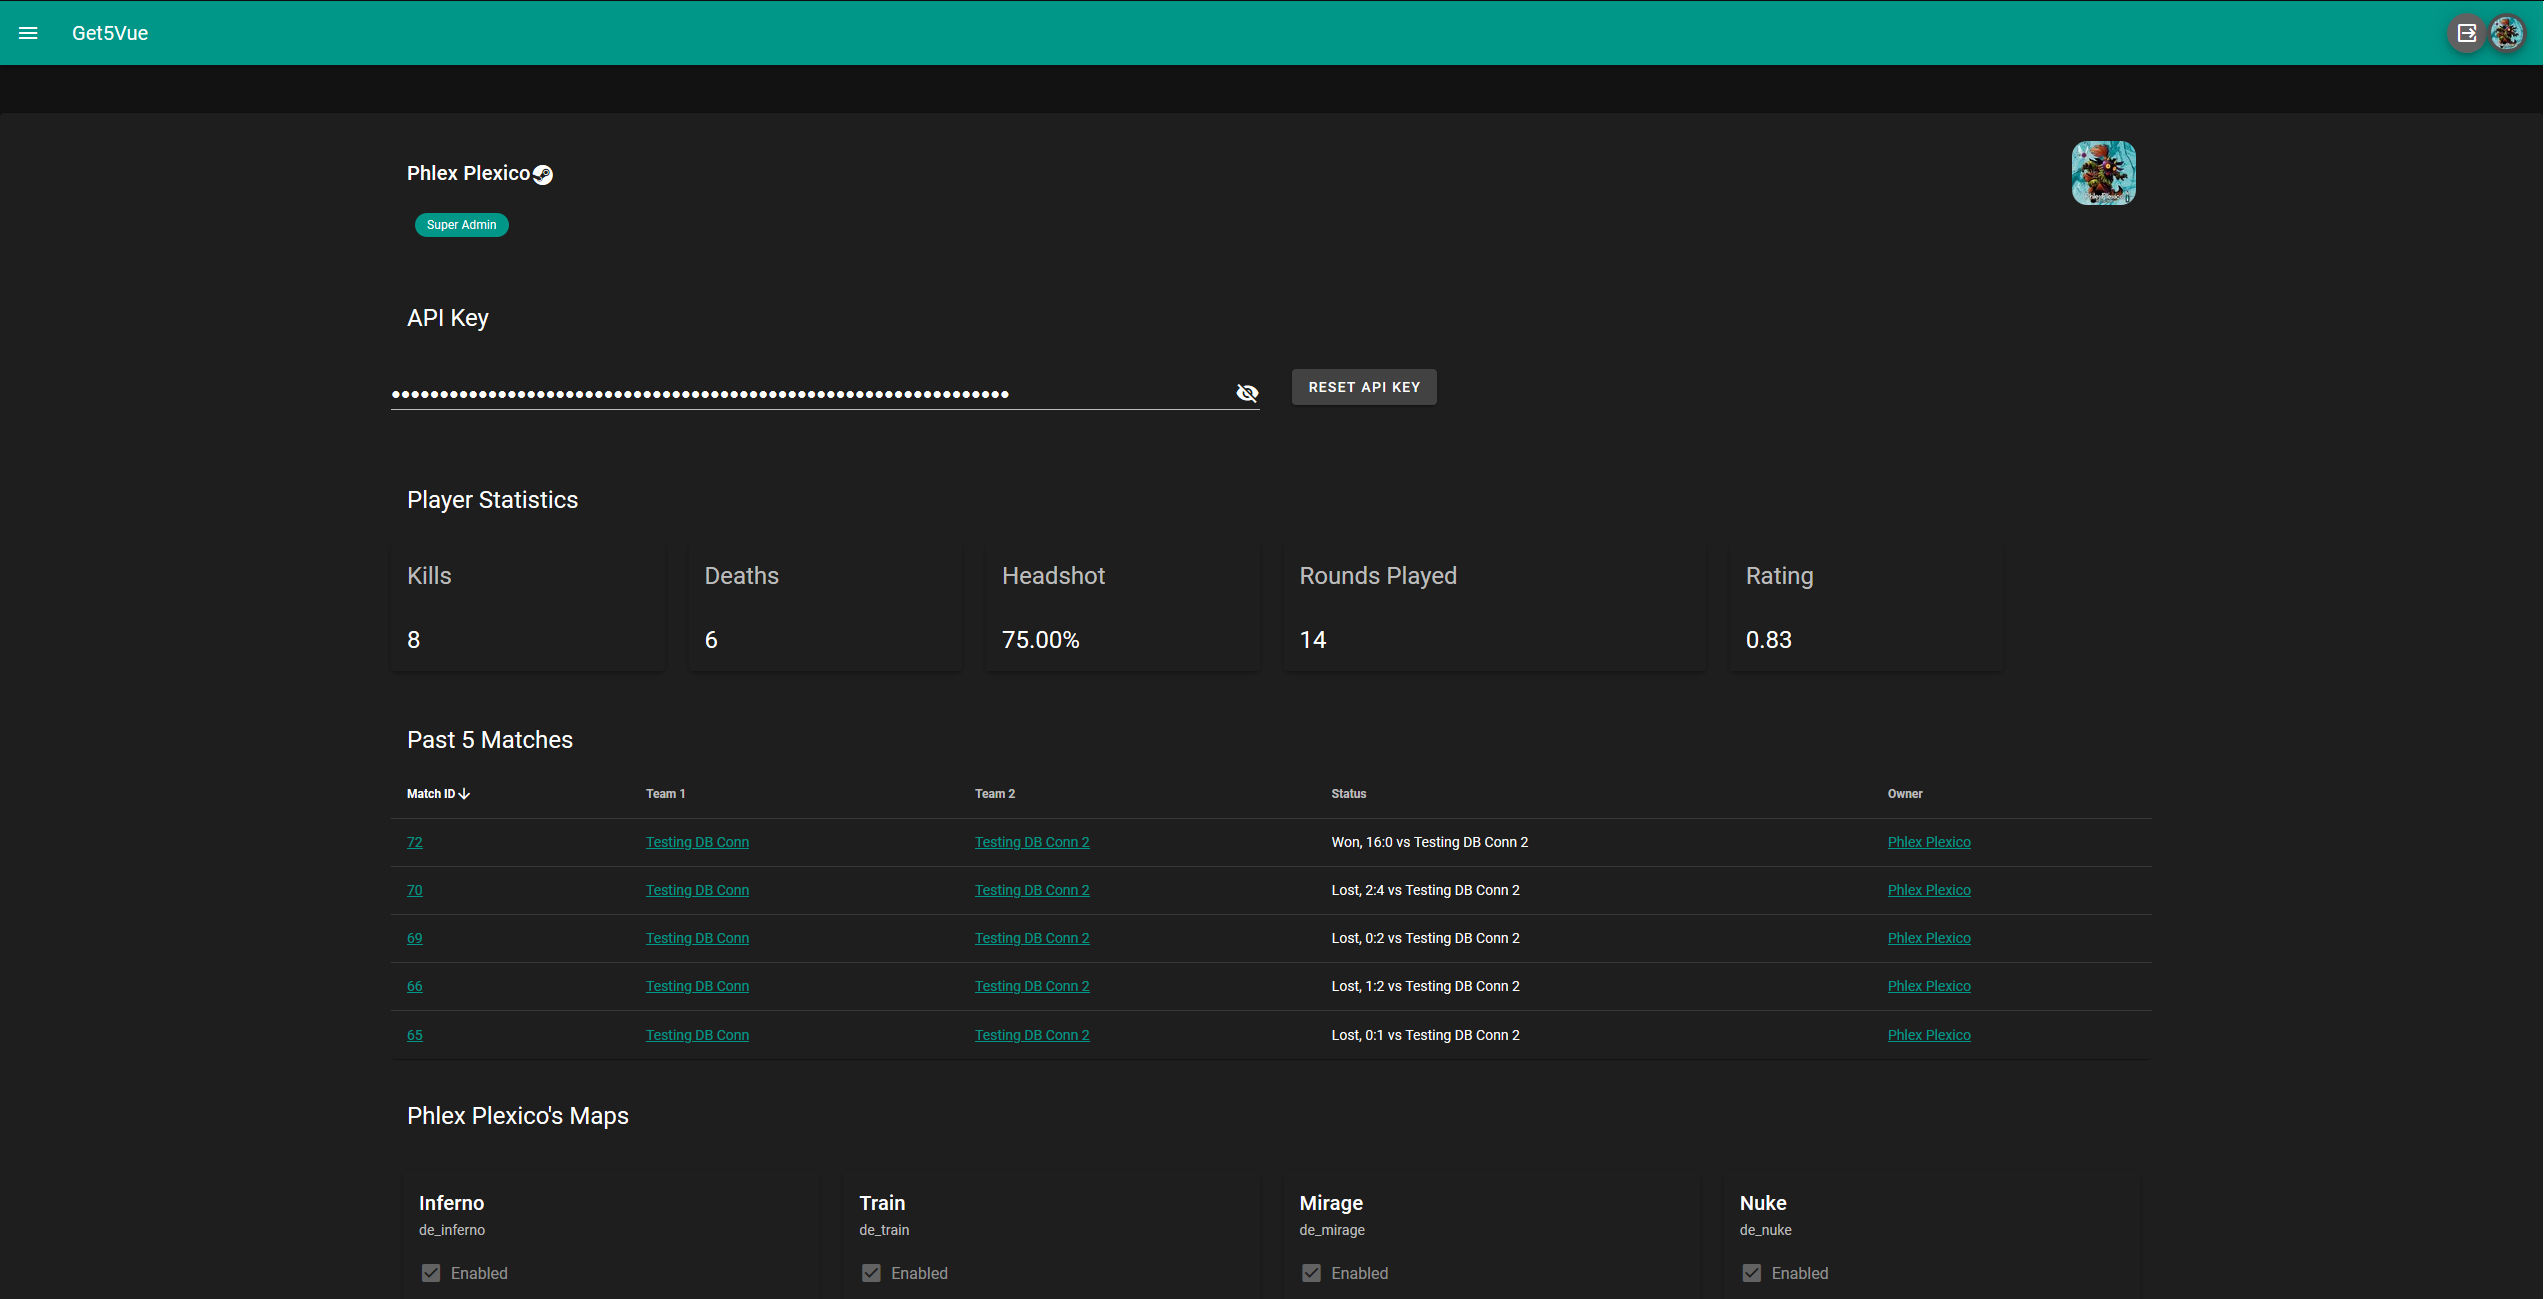Toggle Enabled checkbox for Nuke map
The image size is (2544, 1299).
1751,1273
